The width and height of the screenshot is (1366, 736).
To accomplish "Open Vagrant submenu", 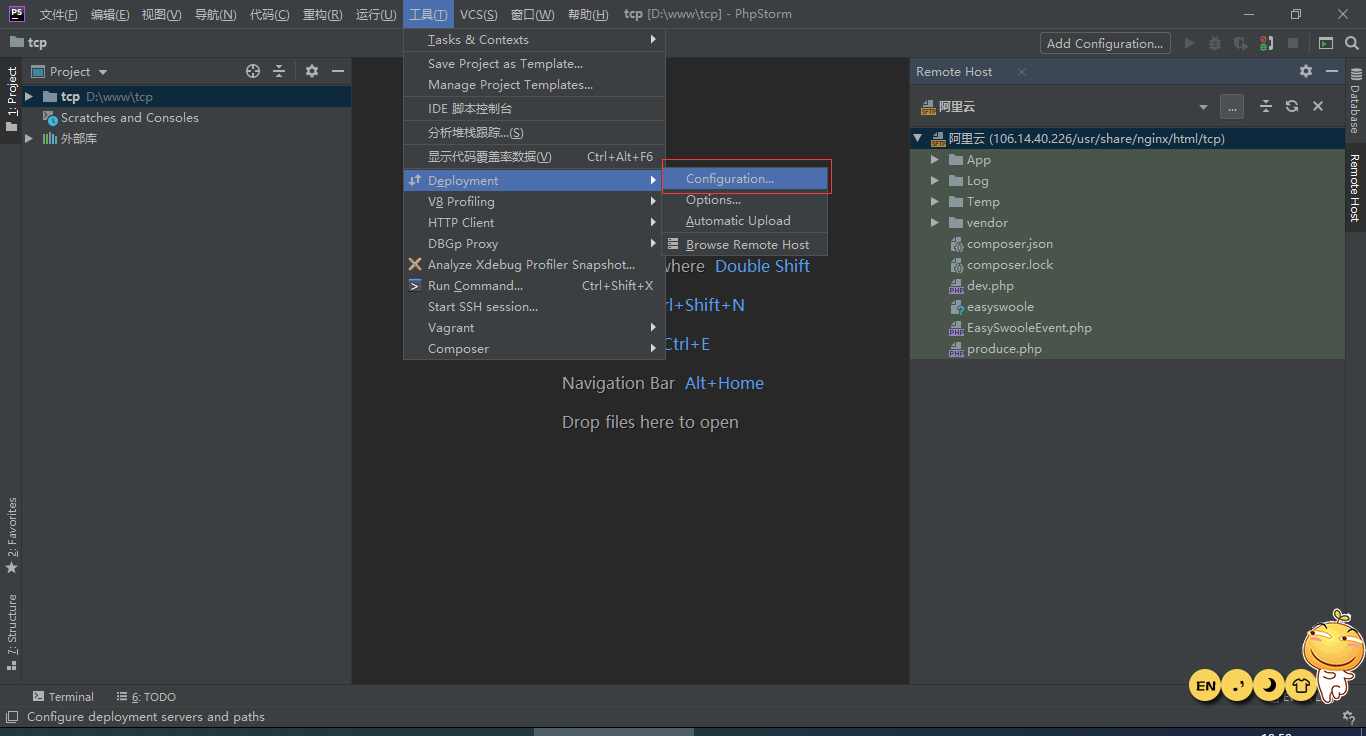I will click(x=534, y=327).
